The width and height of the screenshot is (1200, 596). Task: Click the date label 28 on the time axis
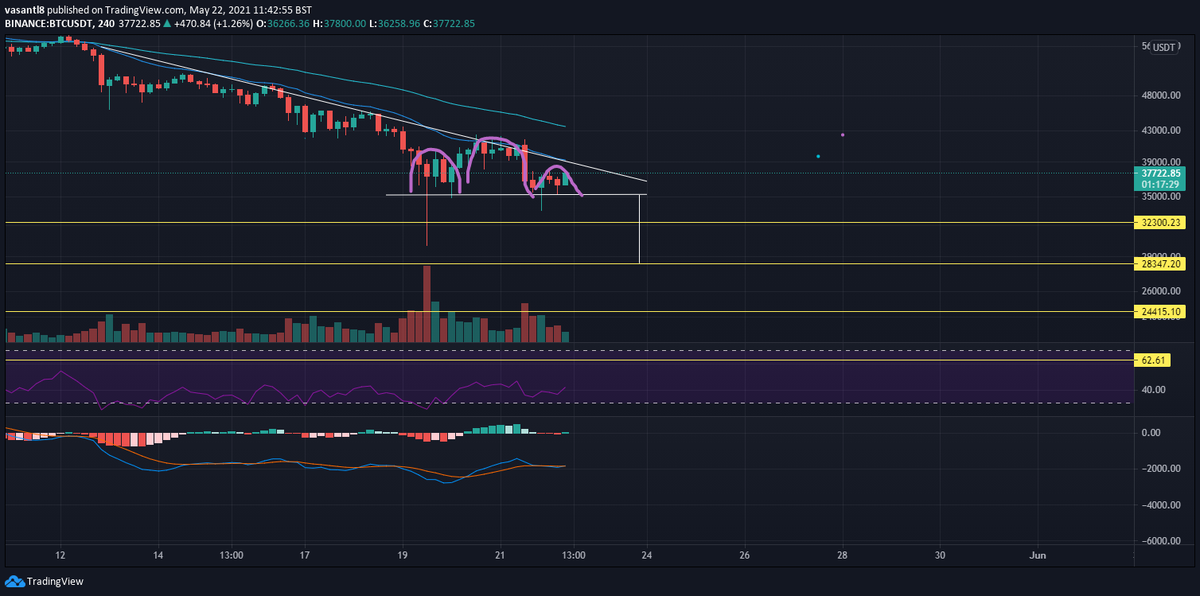tap(842, 555)
